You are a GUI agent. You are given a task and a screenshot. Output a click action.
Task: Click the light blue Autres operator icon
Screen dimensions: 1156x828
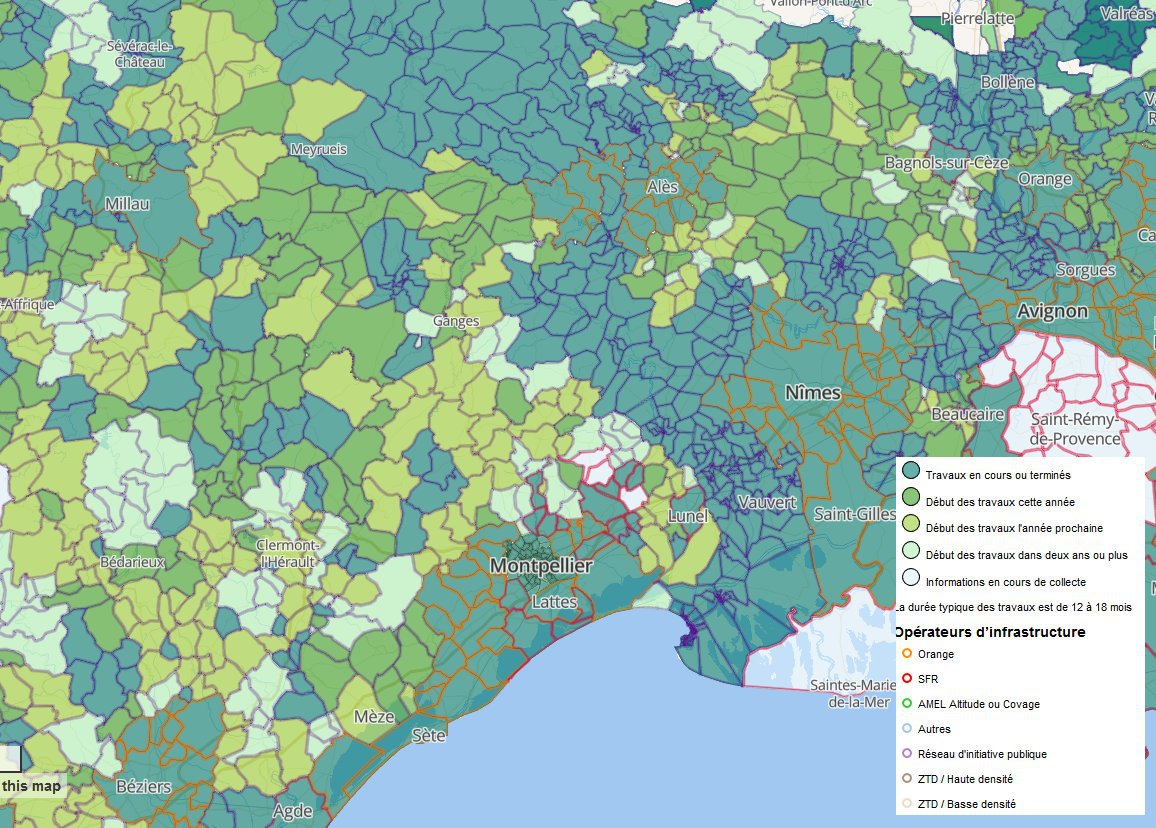click(907, 729)
